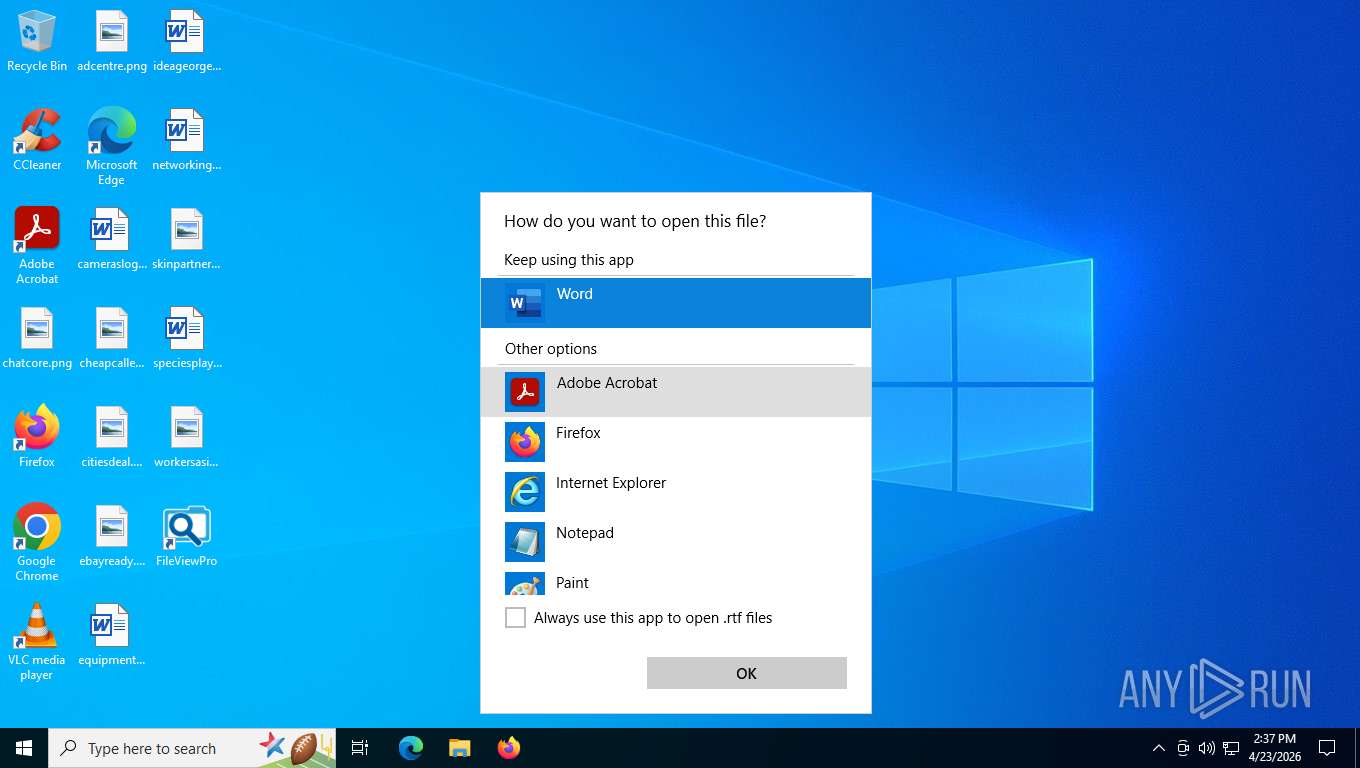Click the VLC media player shortcut

pos(37,642)
